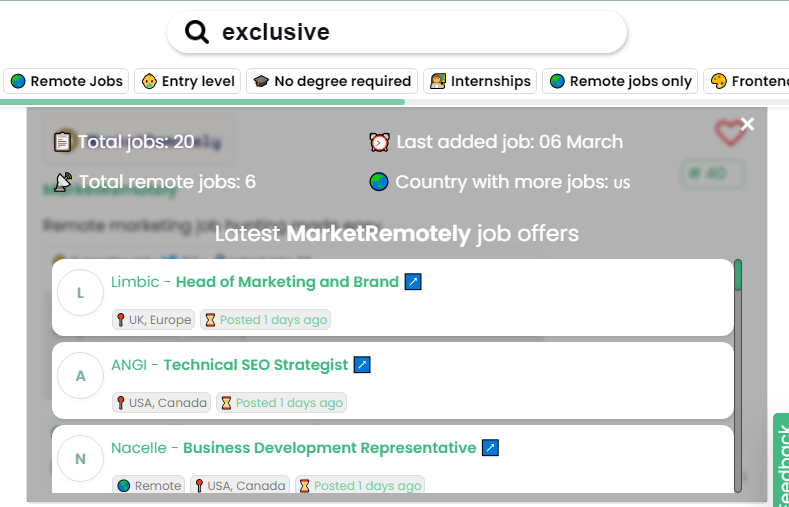
Task: Click the job list scrollbar
Action: [738, 380]
